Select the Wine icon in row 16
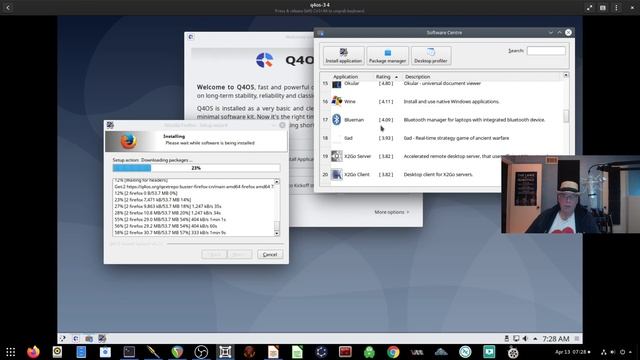Viewport: 640px width, 360px height. click(336, 101)
